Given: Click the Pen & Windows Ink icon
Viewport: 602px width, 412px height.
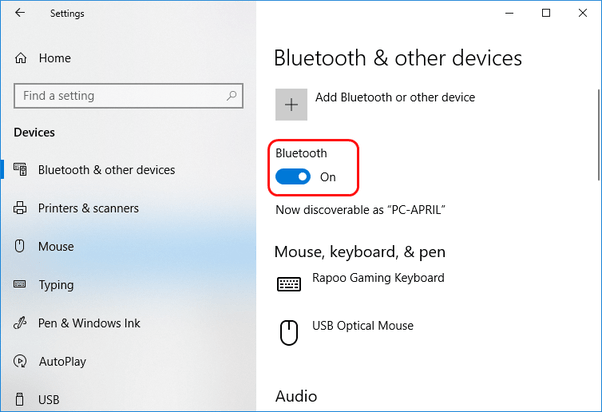Looking at the screenshot, I should tap(20, 324).
